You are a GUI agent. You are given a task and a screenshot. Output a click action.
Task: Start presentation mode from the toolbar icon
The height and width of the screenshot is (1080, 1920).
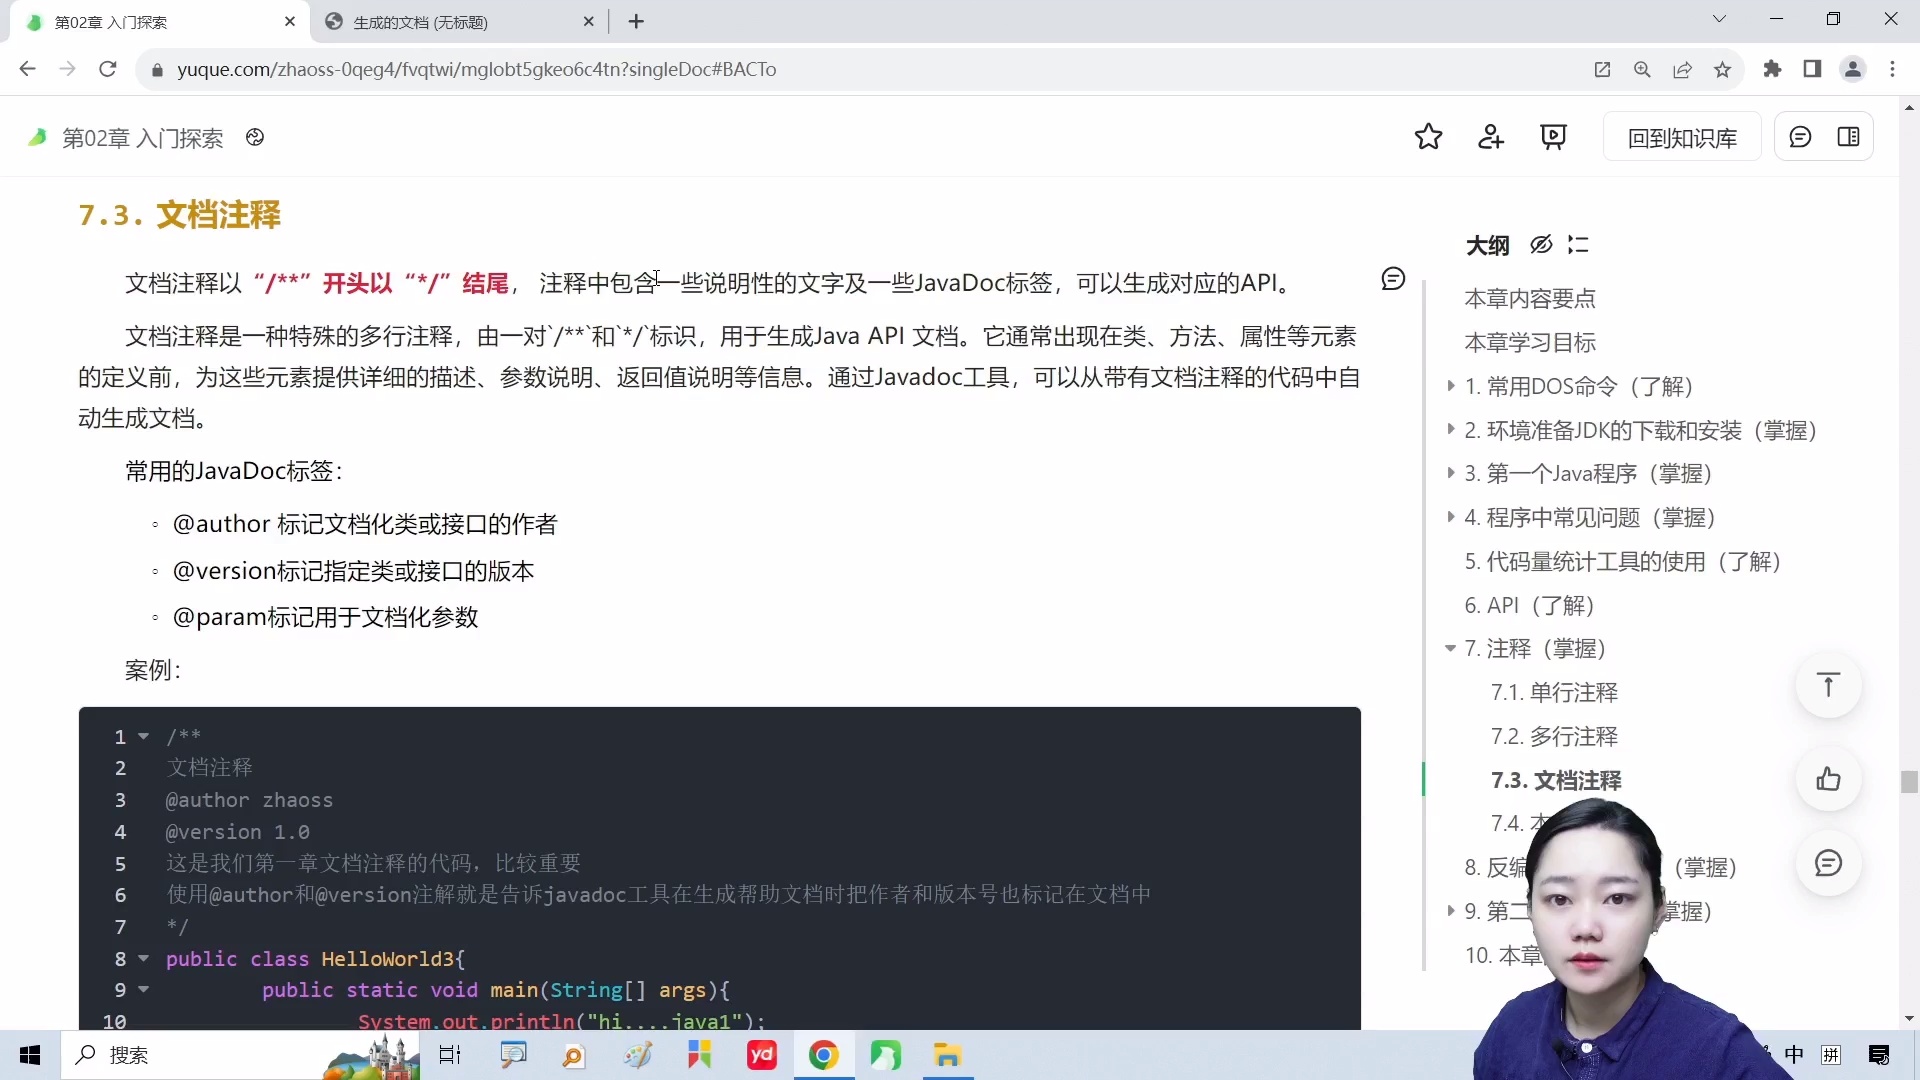pyautogui.click(x=1554, y=137)
